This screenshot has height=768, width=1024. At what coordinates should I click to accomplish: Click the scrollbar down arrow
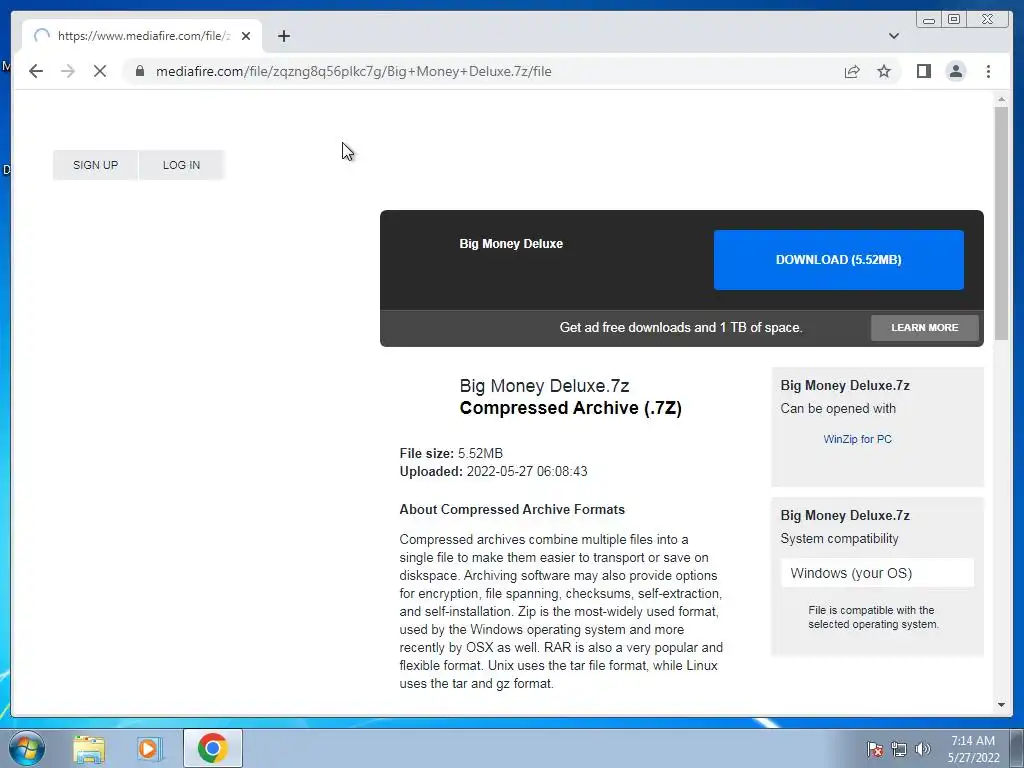click(1001, 705)
